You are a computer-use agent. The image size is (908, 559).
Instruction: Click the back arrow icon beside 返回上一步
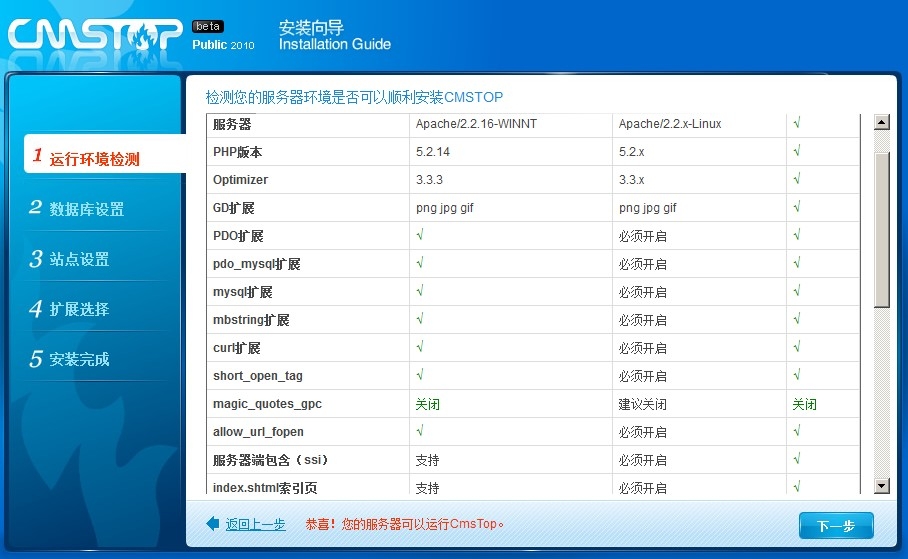[213, 523]
